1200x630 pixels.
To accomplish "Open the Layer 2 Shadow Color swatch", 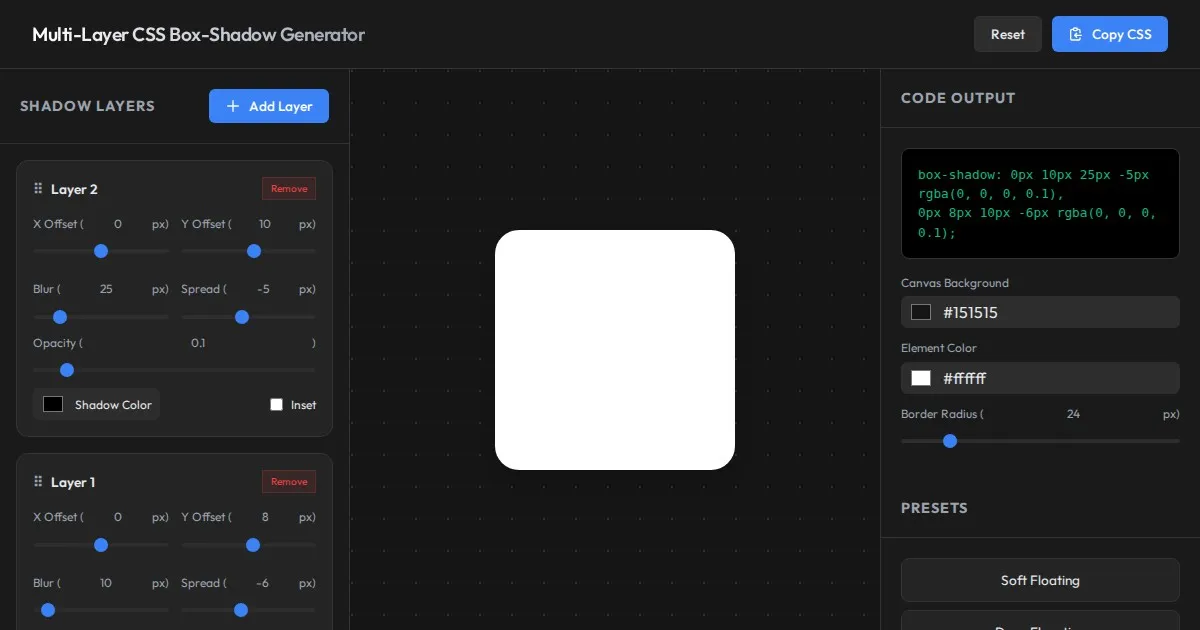I will tap(53, 405).
